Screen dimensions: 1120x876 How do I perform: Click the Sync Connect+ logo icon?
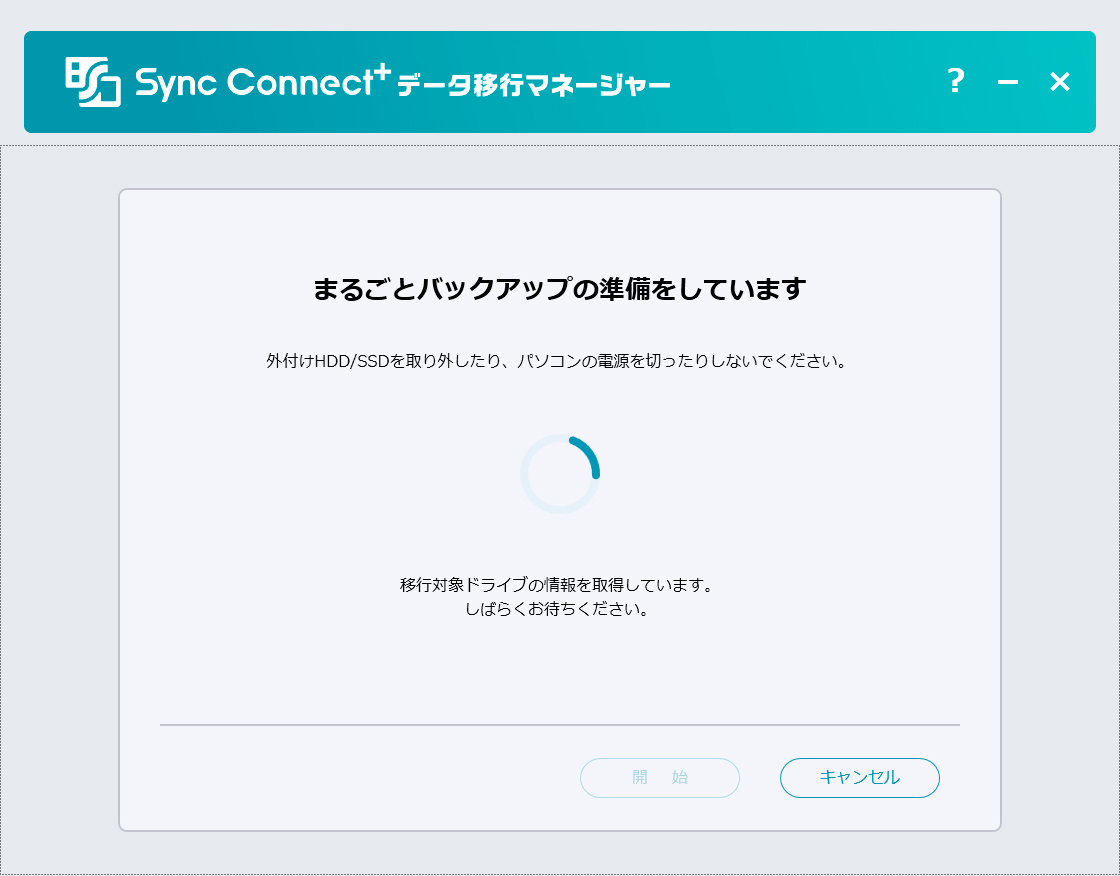tap(93, 82)
